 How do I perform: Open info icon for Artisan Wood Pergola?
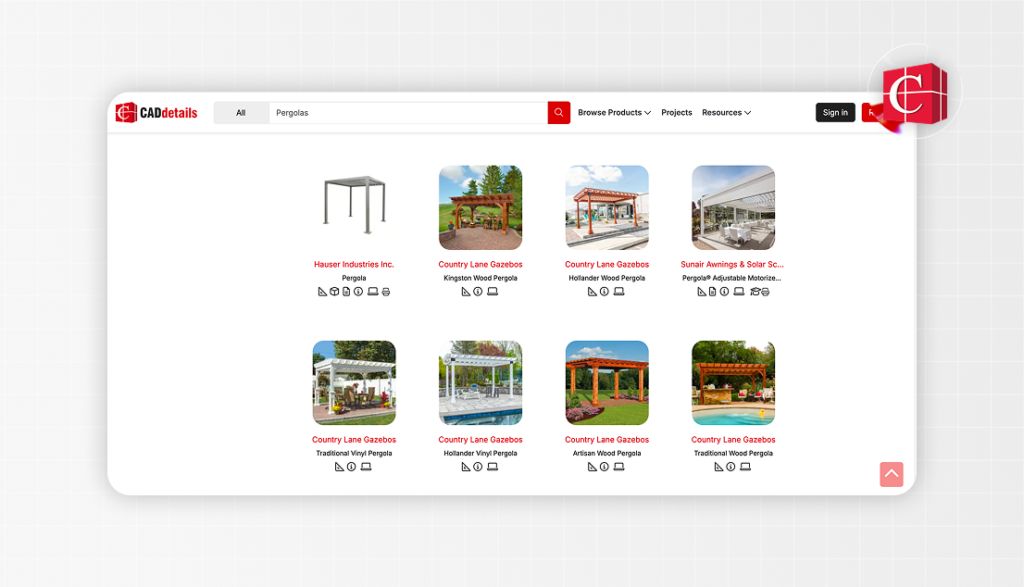(604, 467)
